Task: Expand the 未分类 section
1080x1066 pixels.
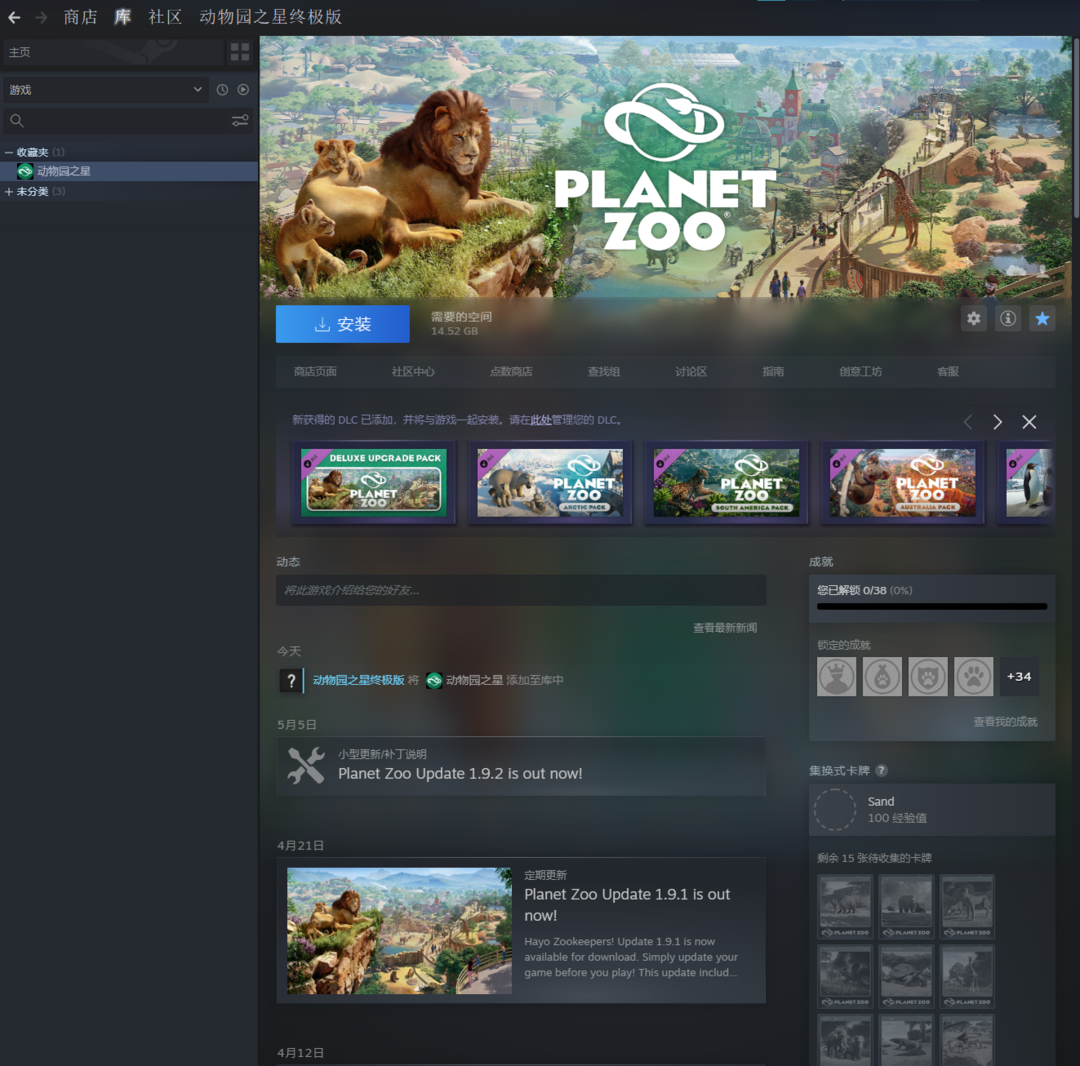Action: (x=9, y=191)
